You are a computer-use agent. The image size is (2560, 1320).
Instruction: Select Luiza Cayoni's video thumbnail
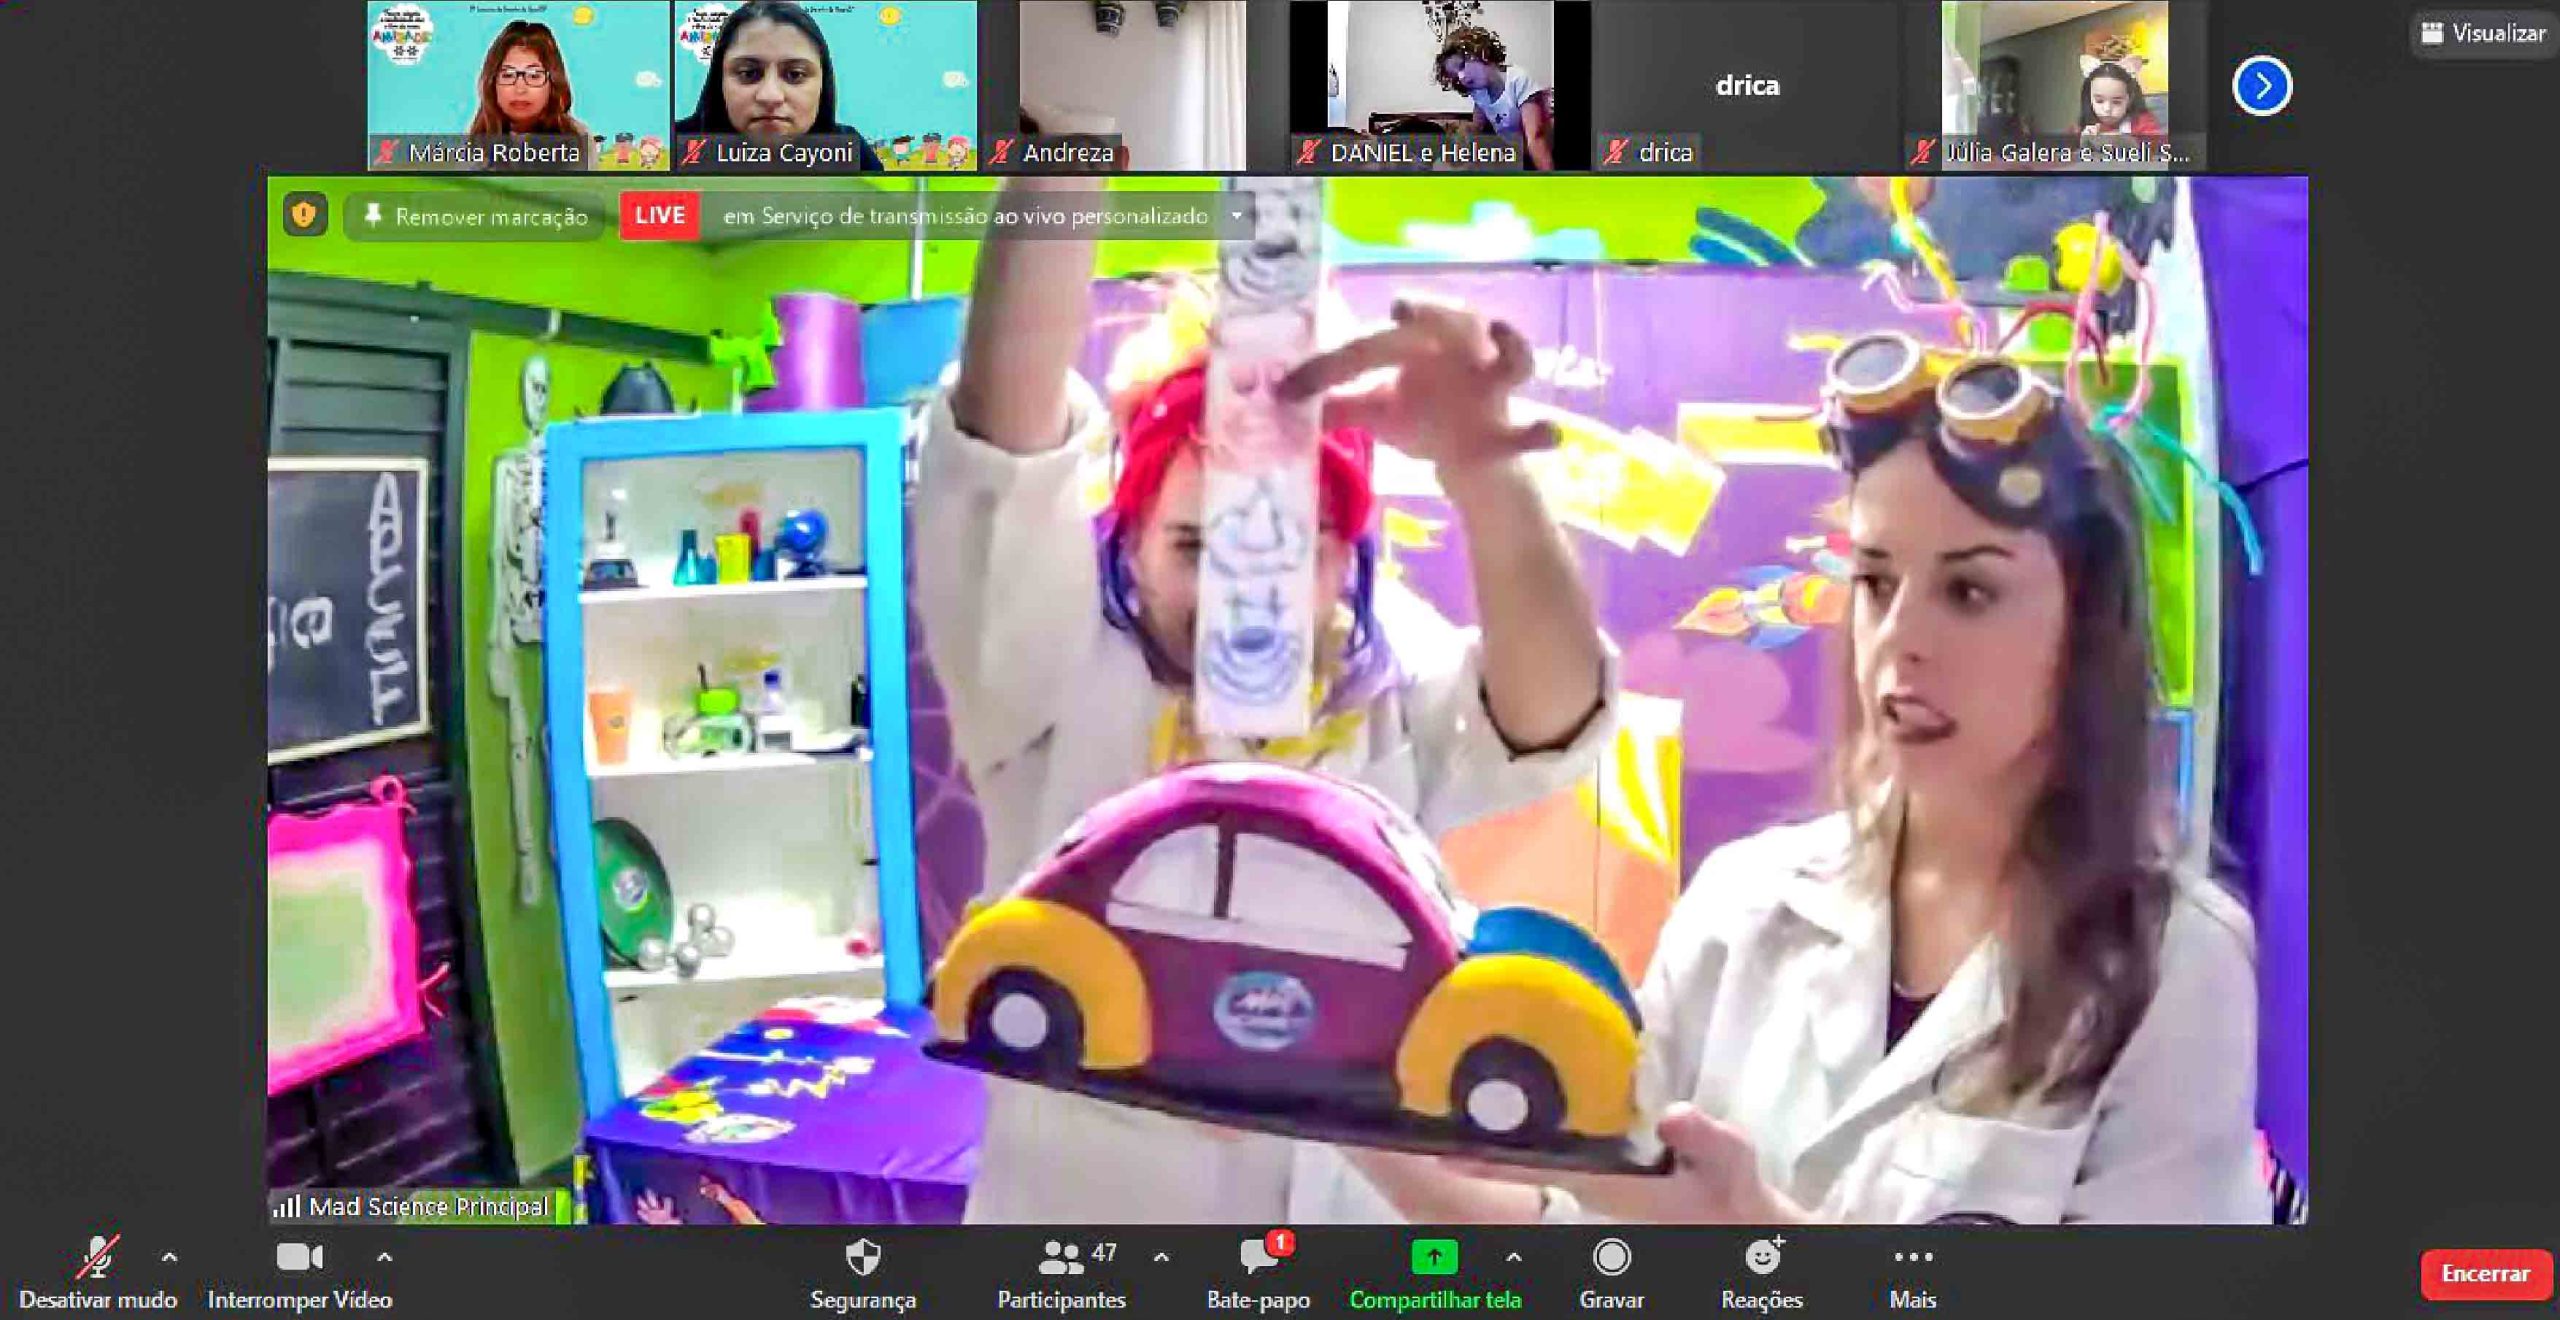[x=825, y=85]
